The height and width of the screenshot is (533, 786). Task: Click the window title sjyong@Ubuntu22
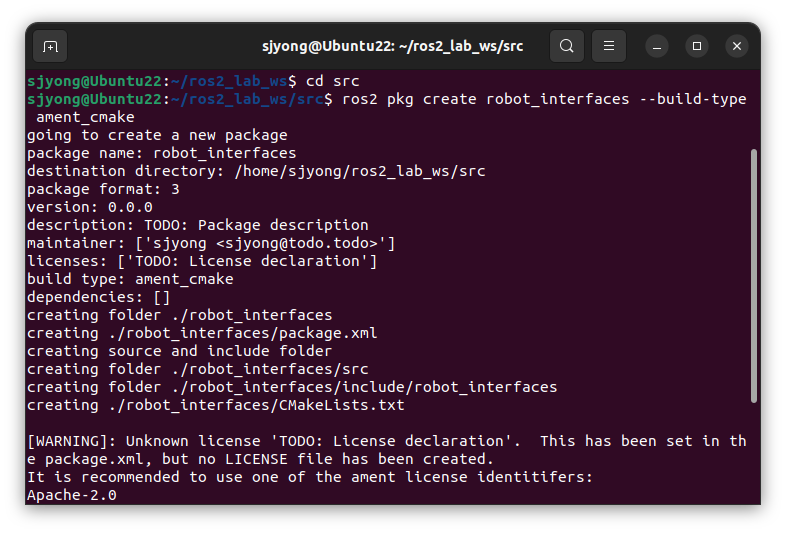coord(392,47)
